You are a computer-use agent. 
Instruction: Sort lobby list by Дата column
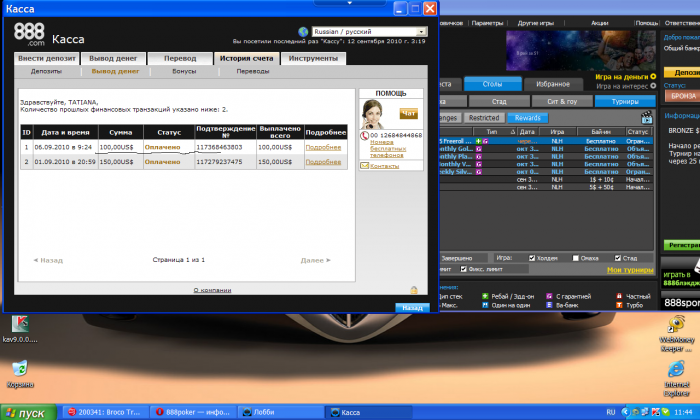pos(527,132)
